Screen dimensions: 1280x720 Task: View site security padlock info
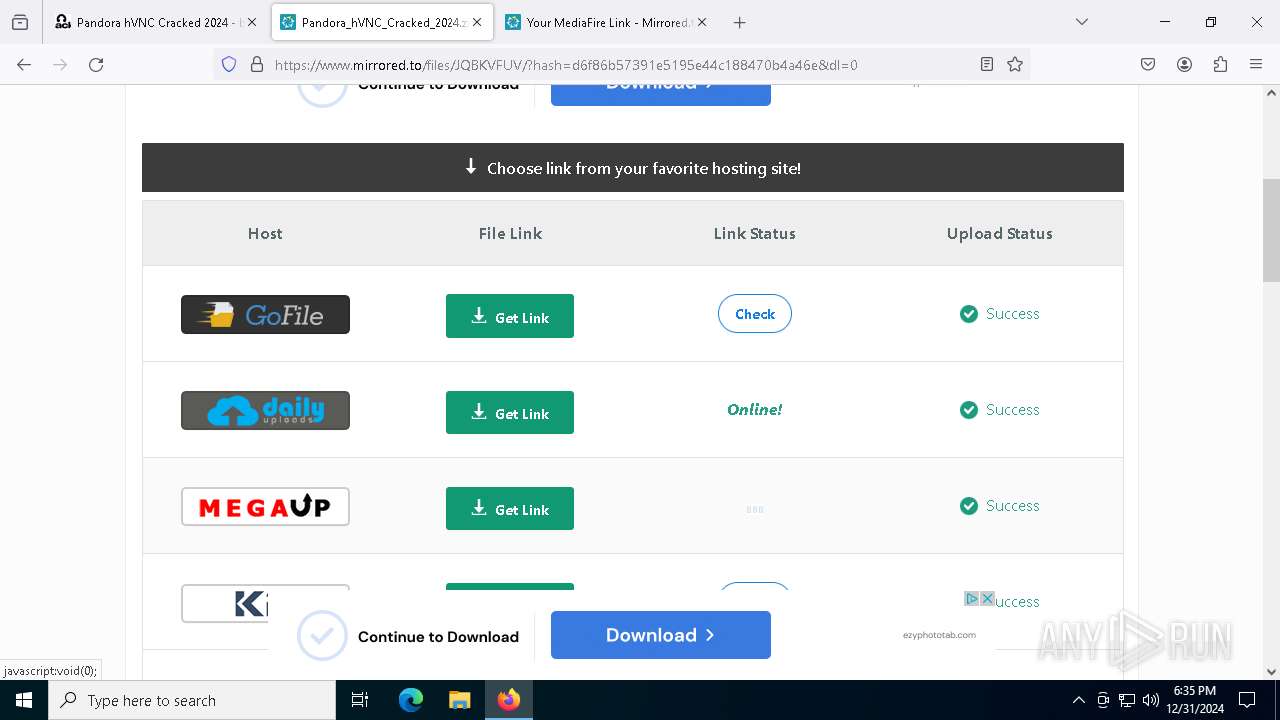(x=257, y=64)
